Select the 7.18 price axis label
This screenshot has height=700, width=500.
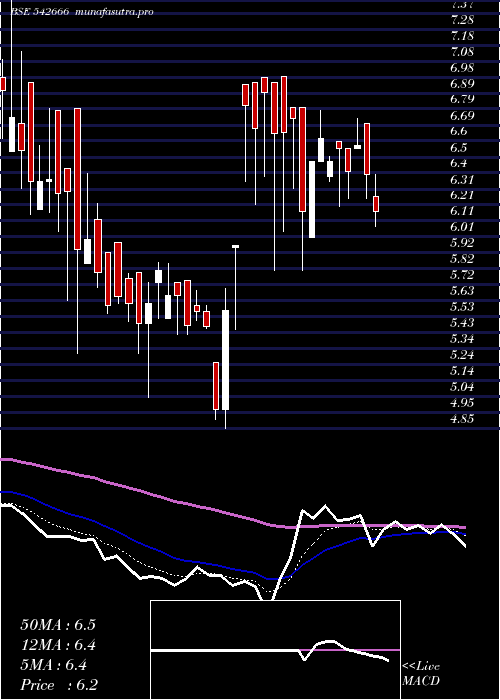tap(462, 36)
